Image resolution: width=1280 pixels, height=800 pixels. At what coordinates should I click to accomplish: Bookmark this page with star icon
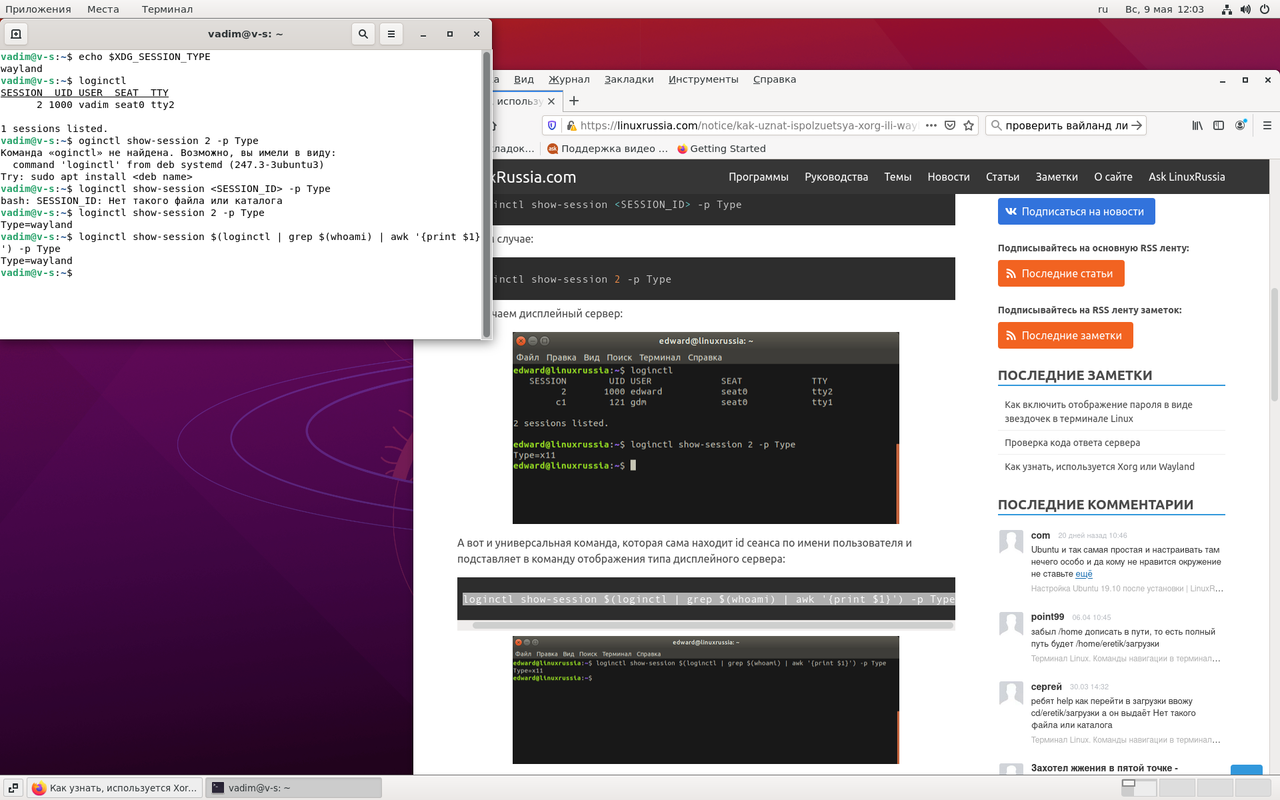(x=969, y=126)
